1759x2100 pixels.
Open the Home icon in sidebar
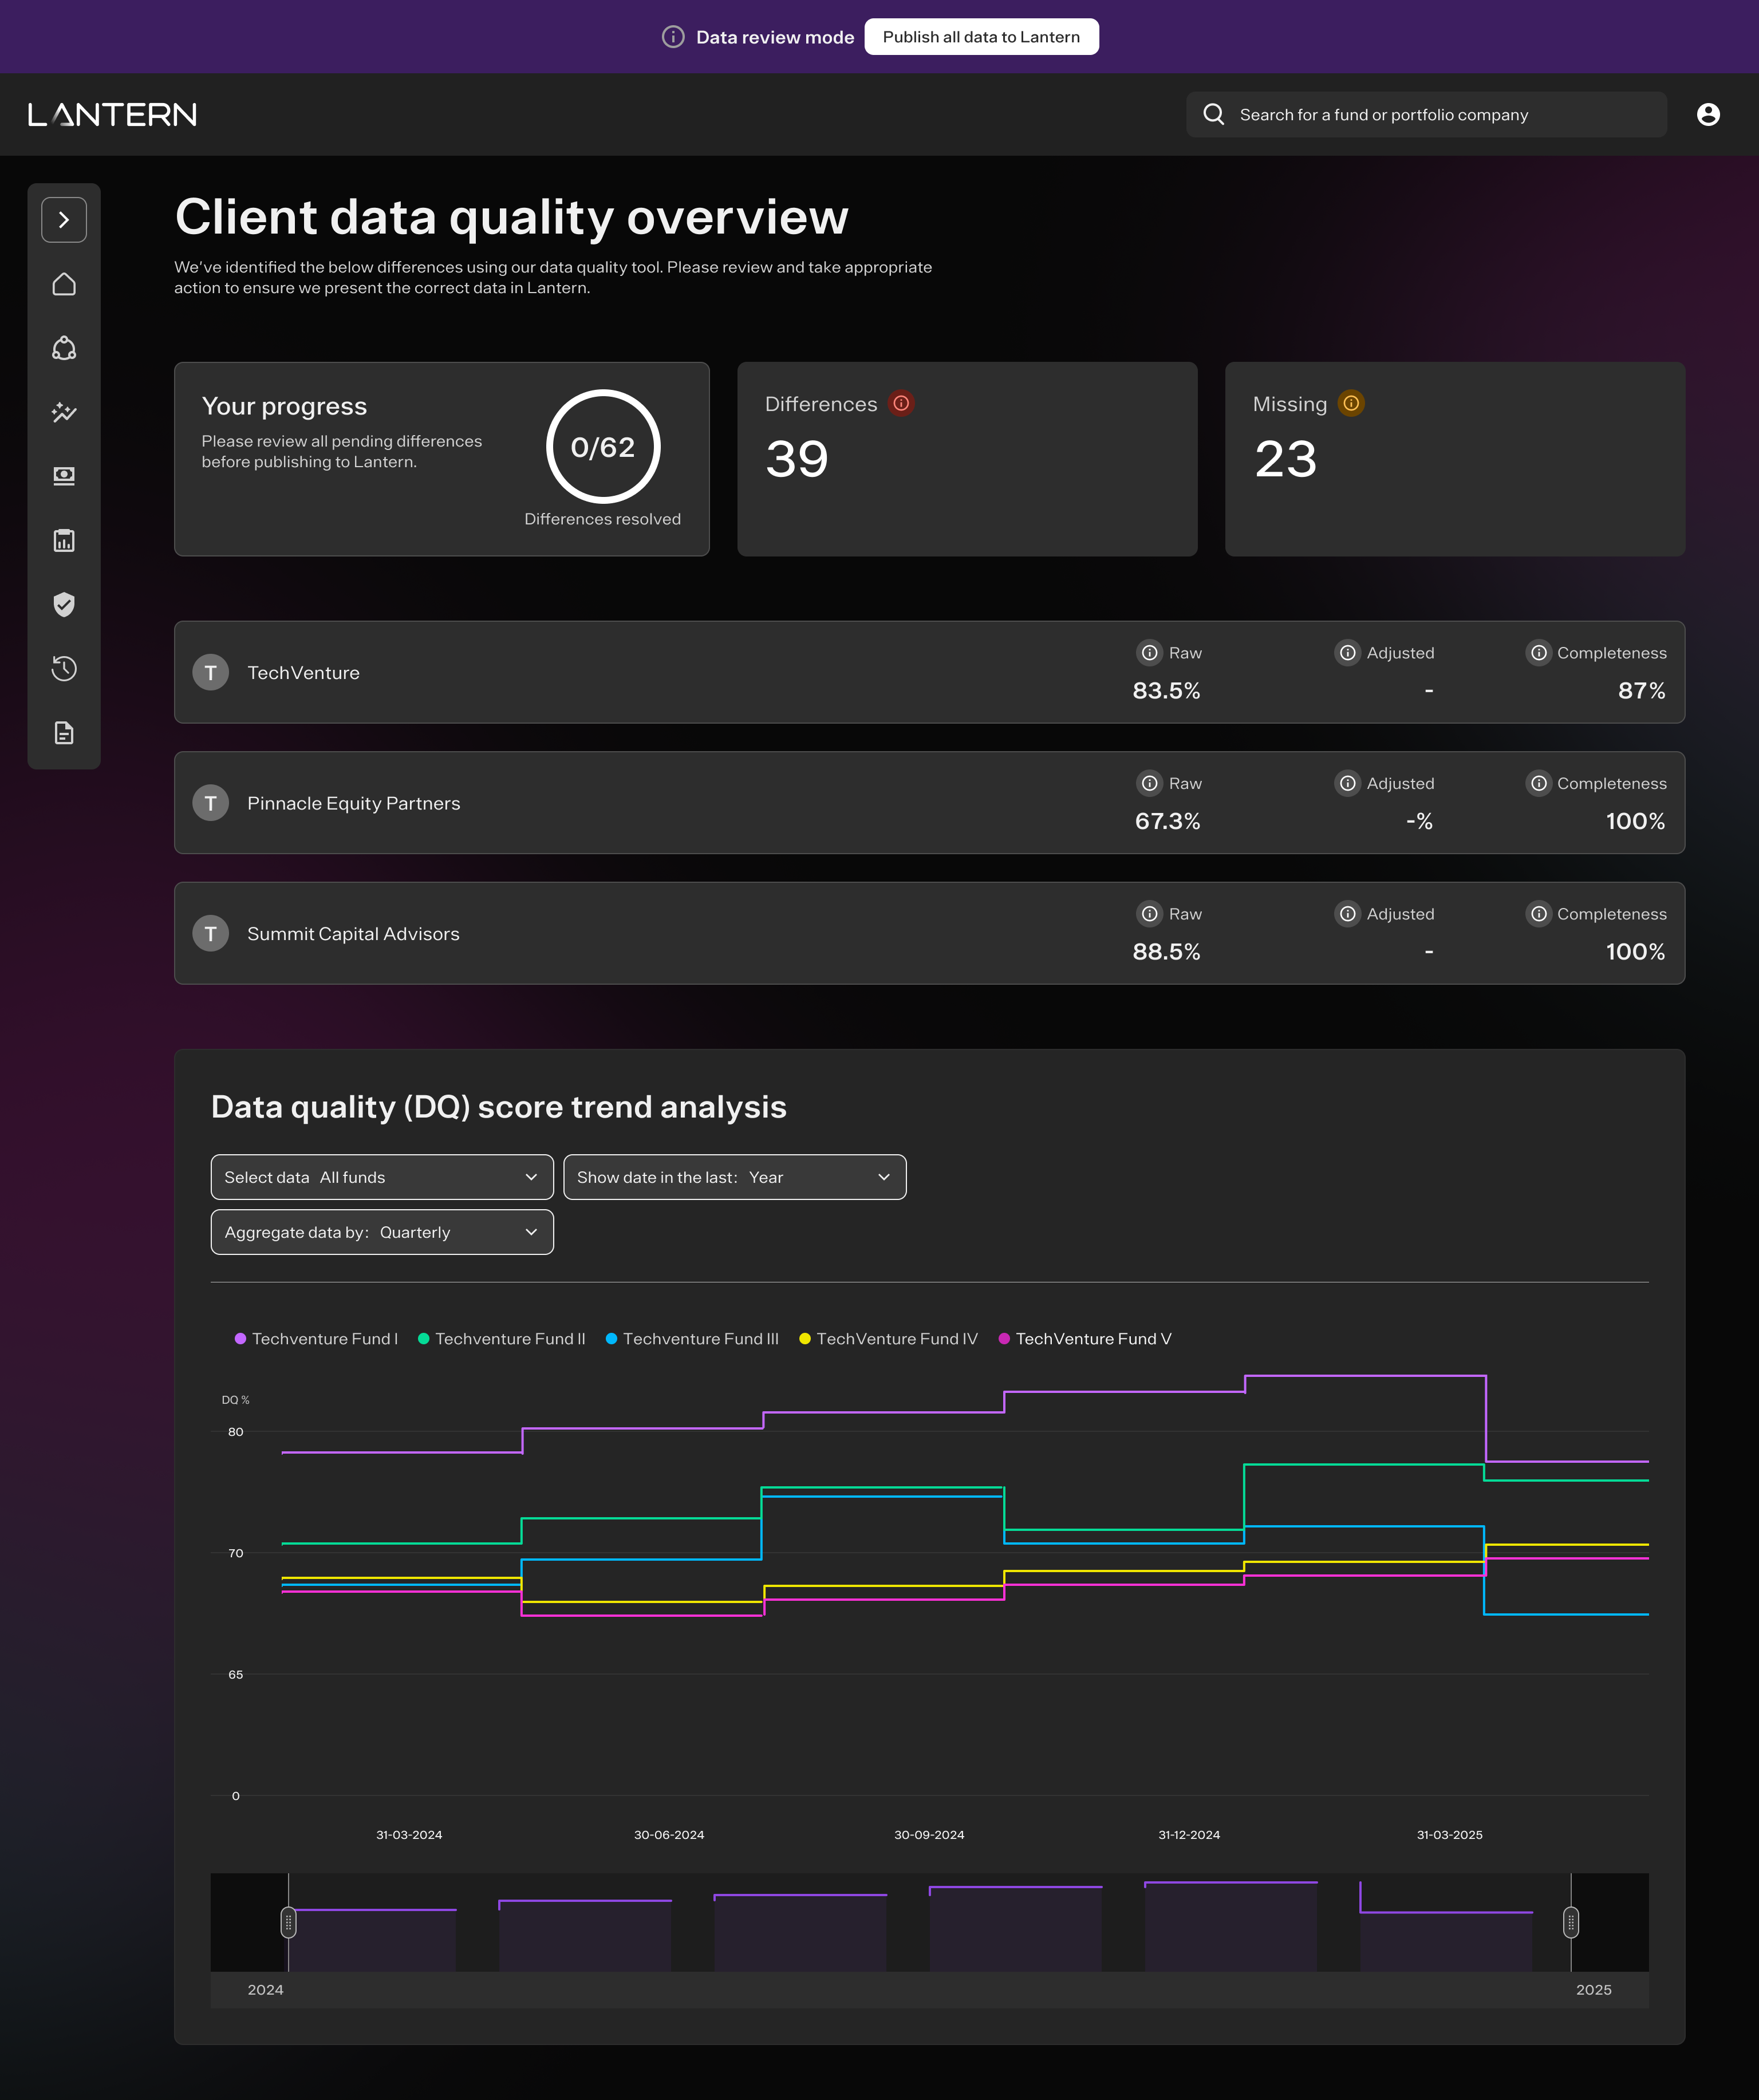point(64,284)
